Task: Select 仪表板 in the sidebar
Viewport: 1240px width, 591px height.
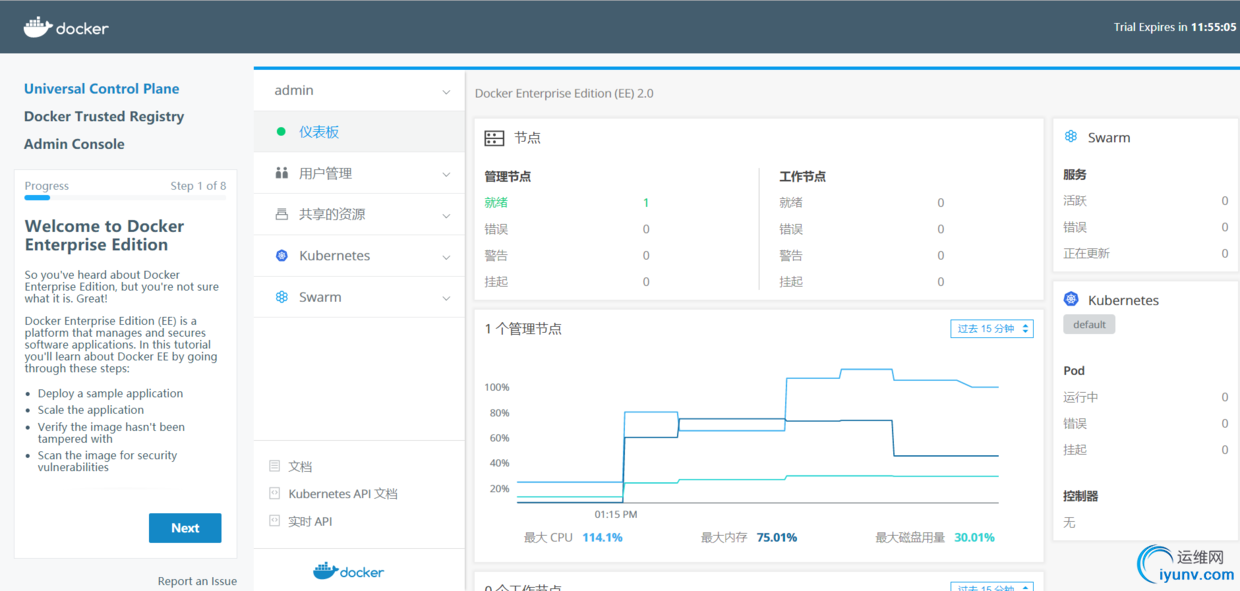Action: point(359,132)
